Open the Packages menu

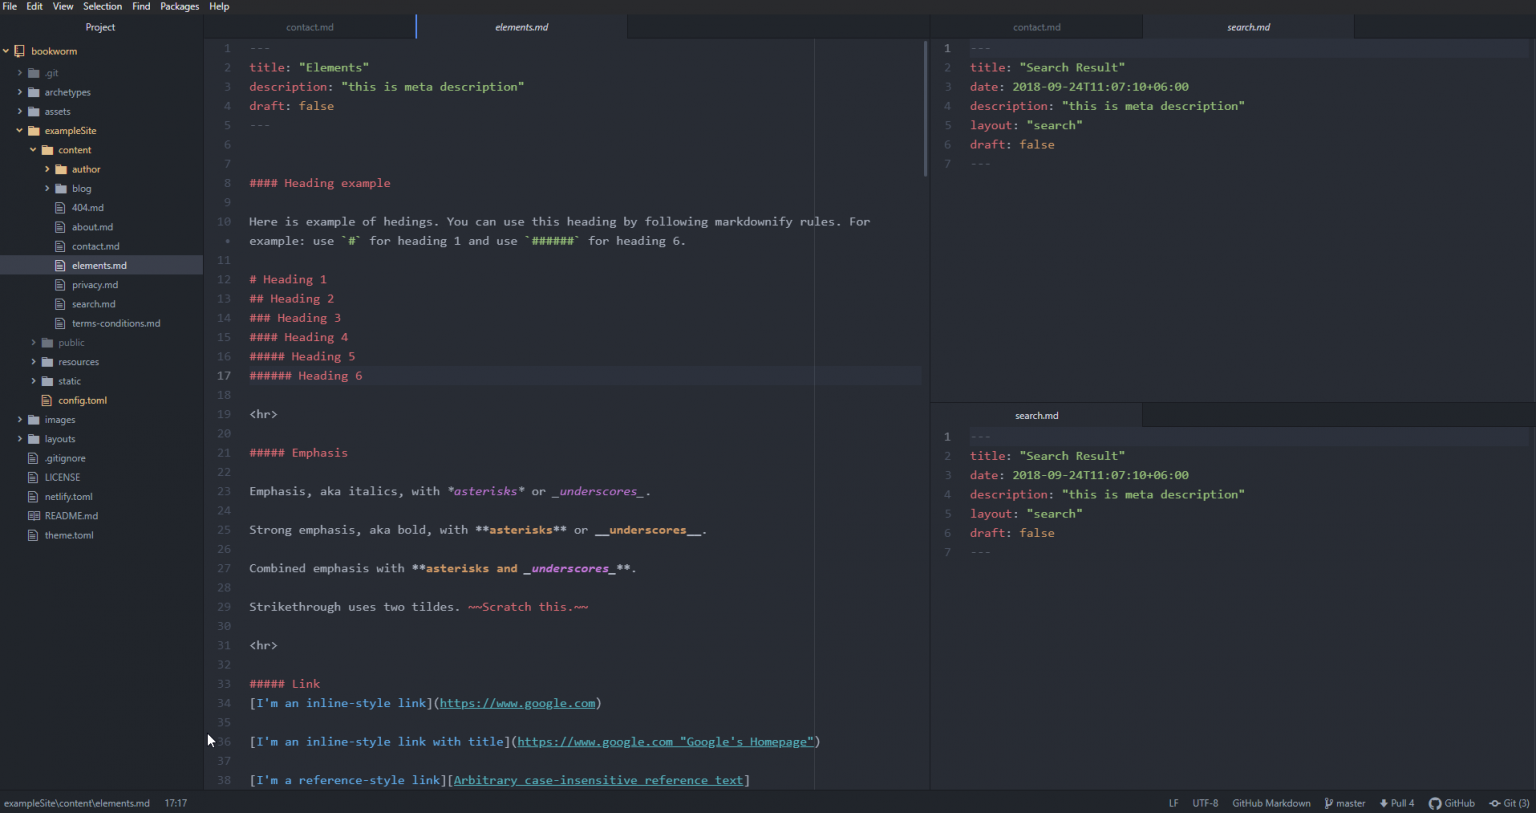point(179,6)
